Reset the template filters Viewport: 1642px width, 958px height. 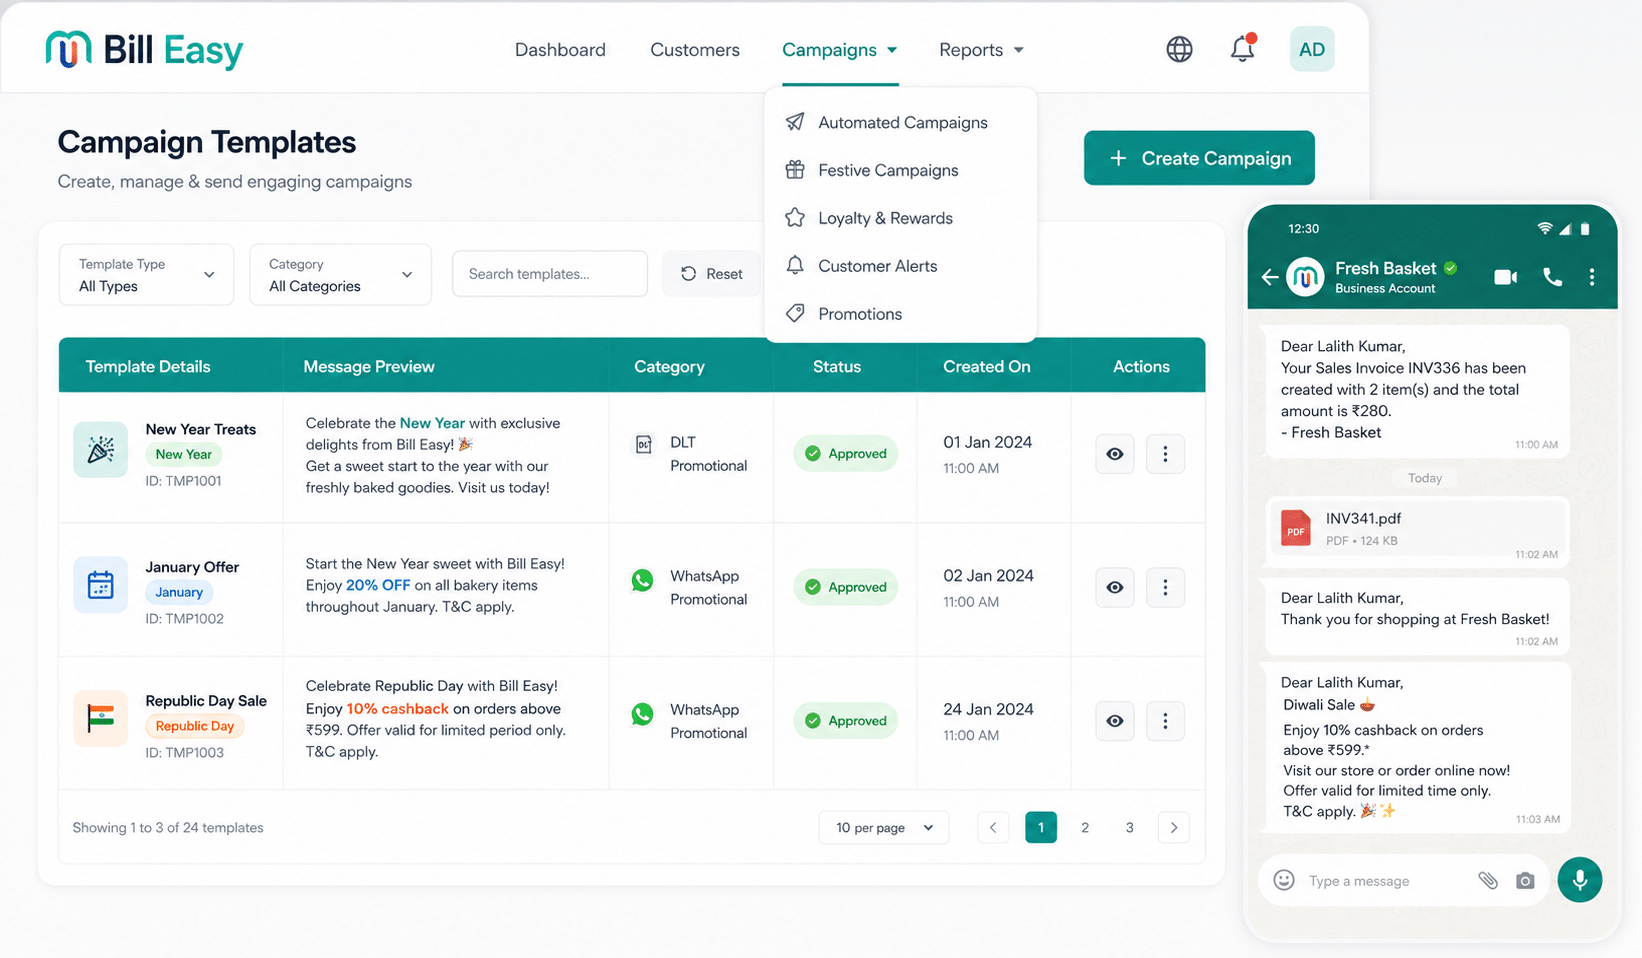click(711, 274)
